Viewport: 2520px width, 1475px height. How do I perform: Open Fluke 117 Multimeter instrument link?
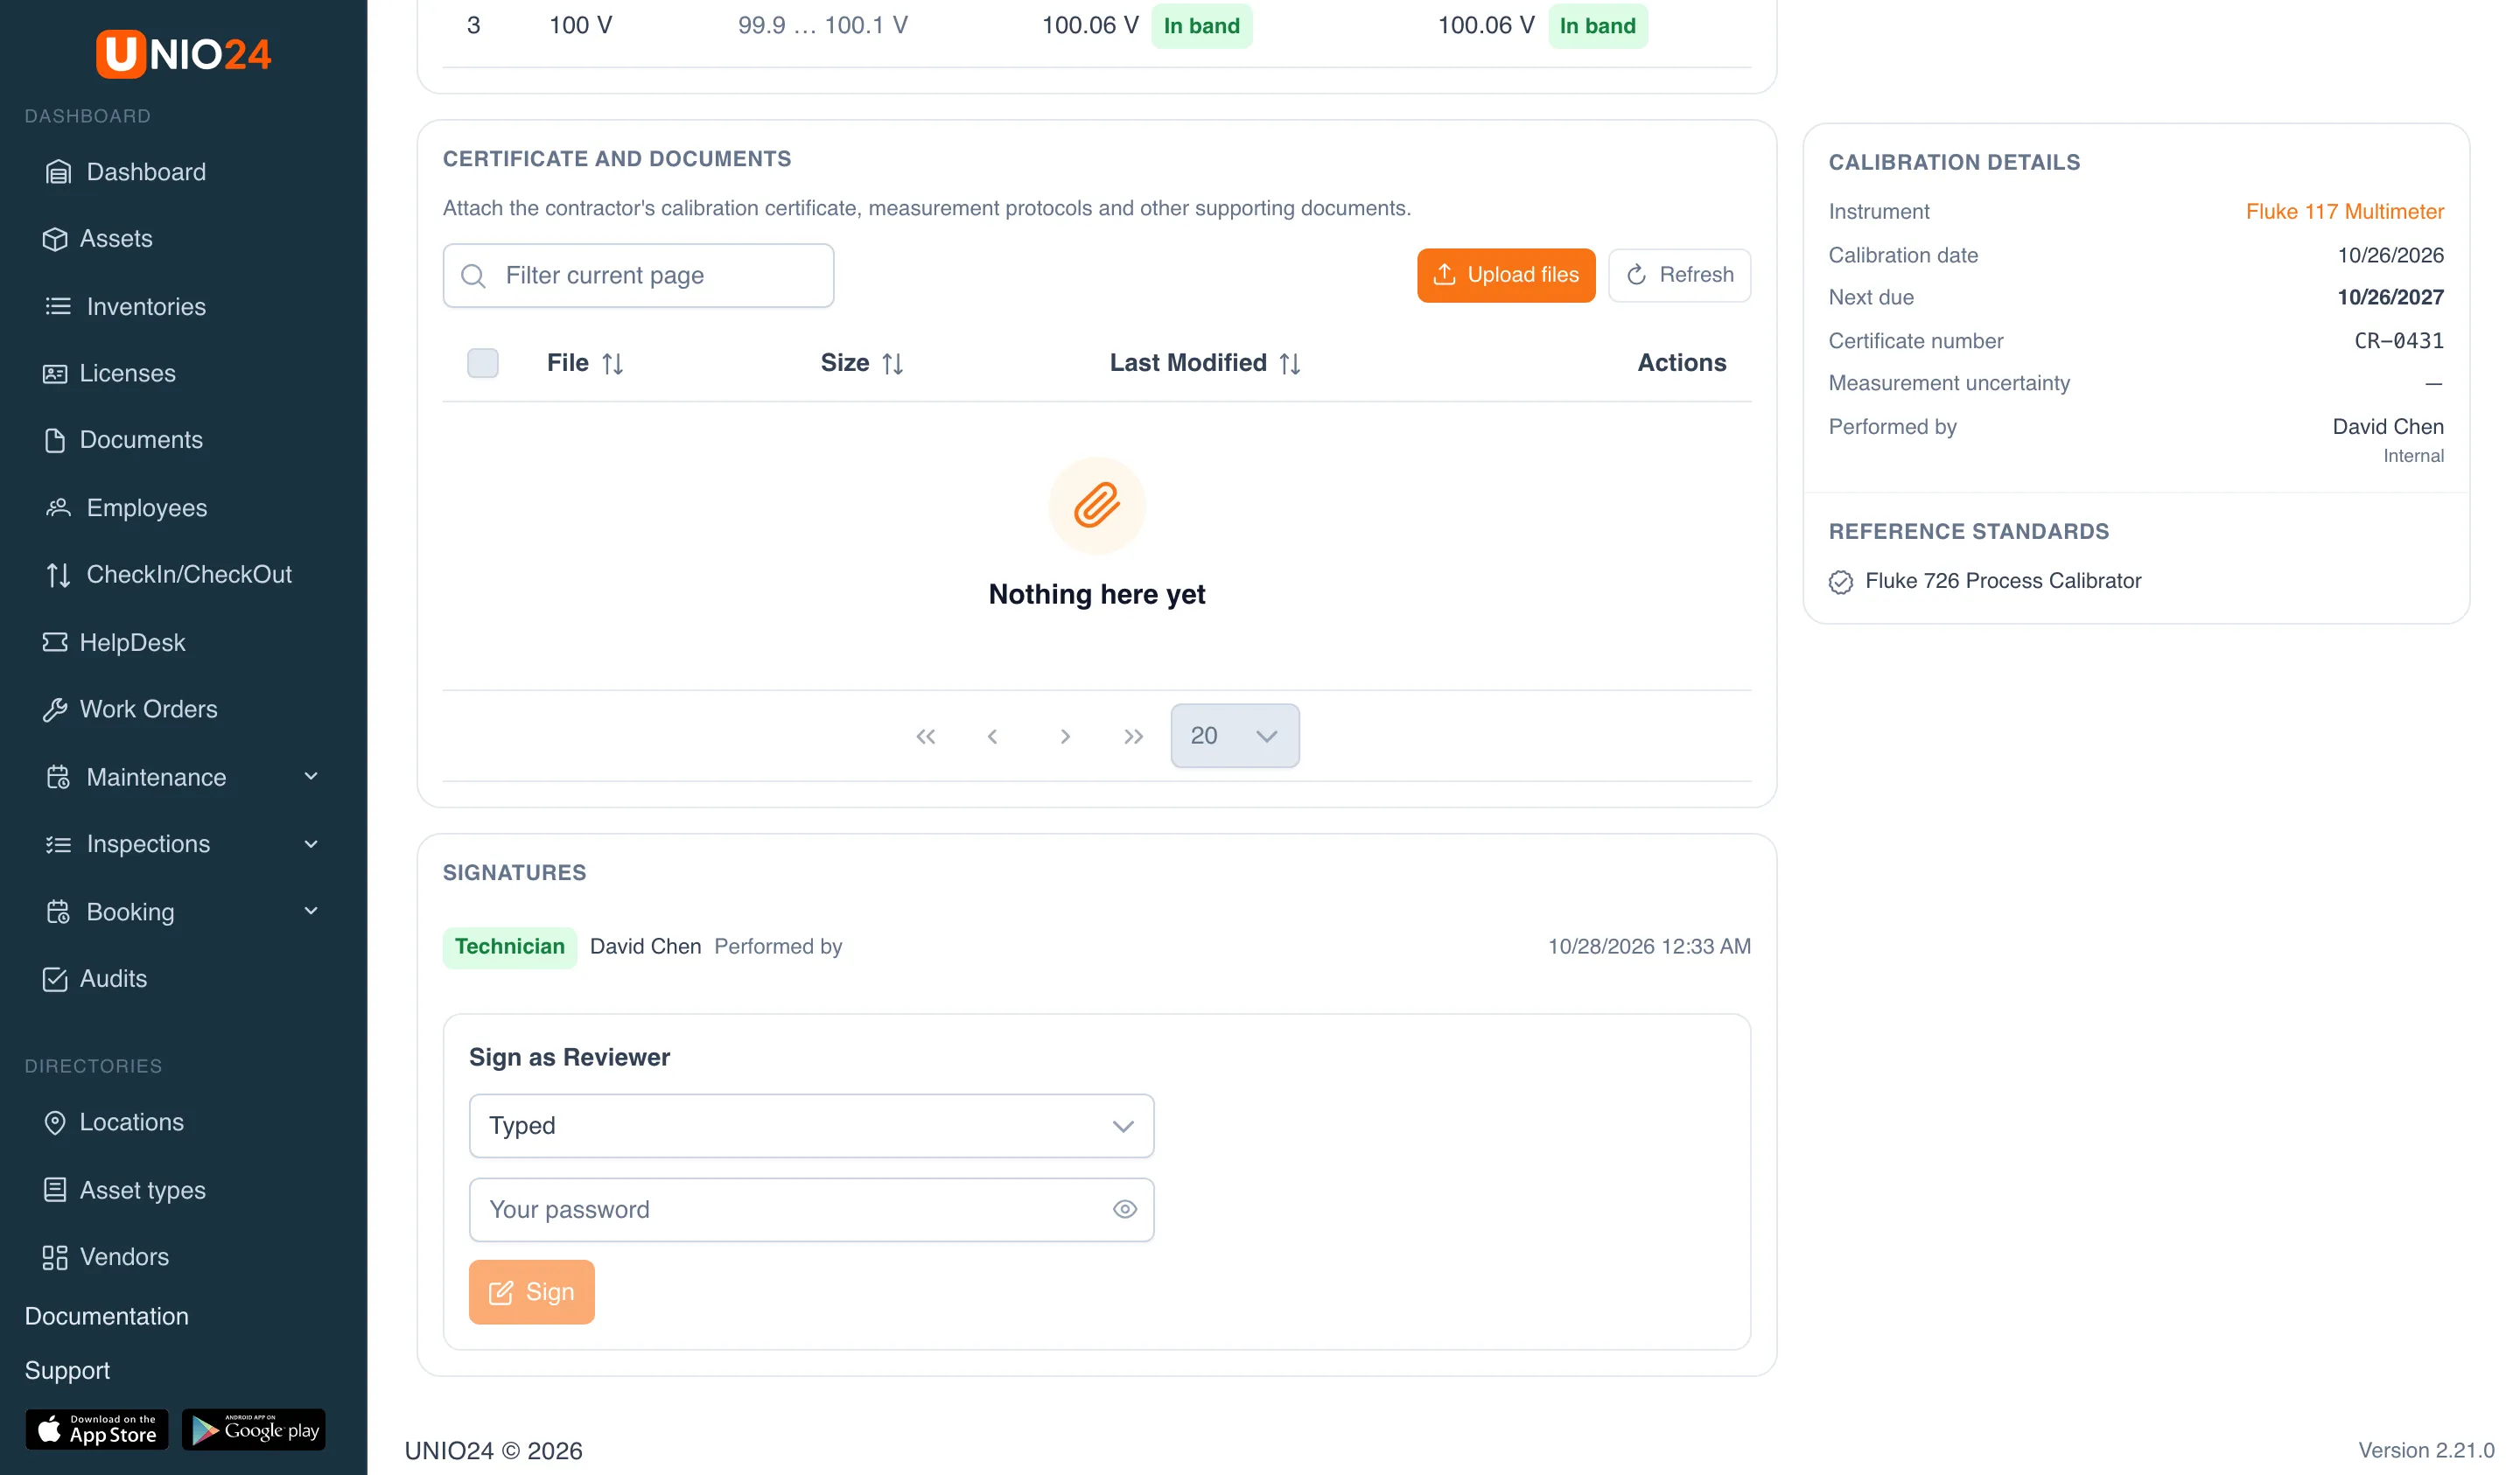2344,212
